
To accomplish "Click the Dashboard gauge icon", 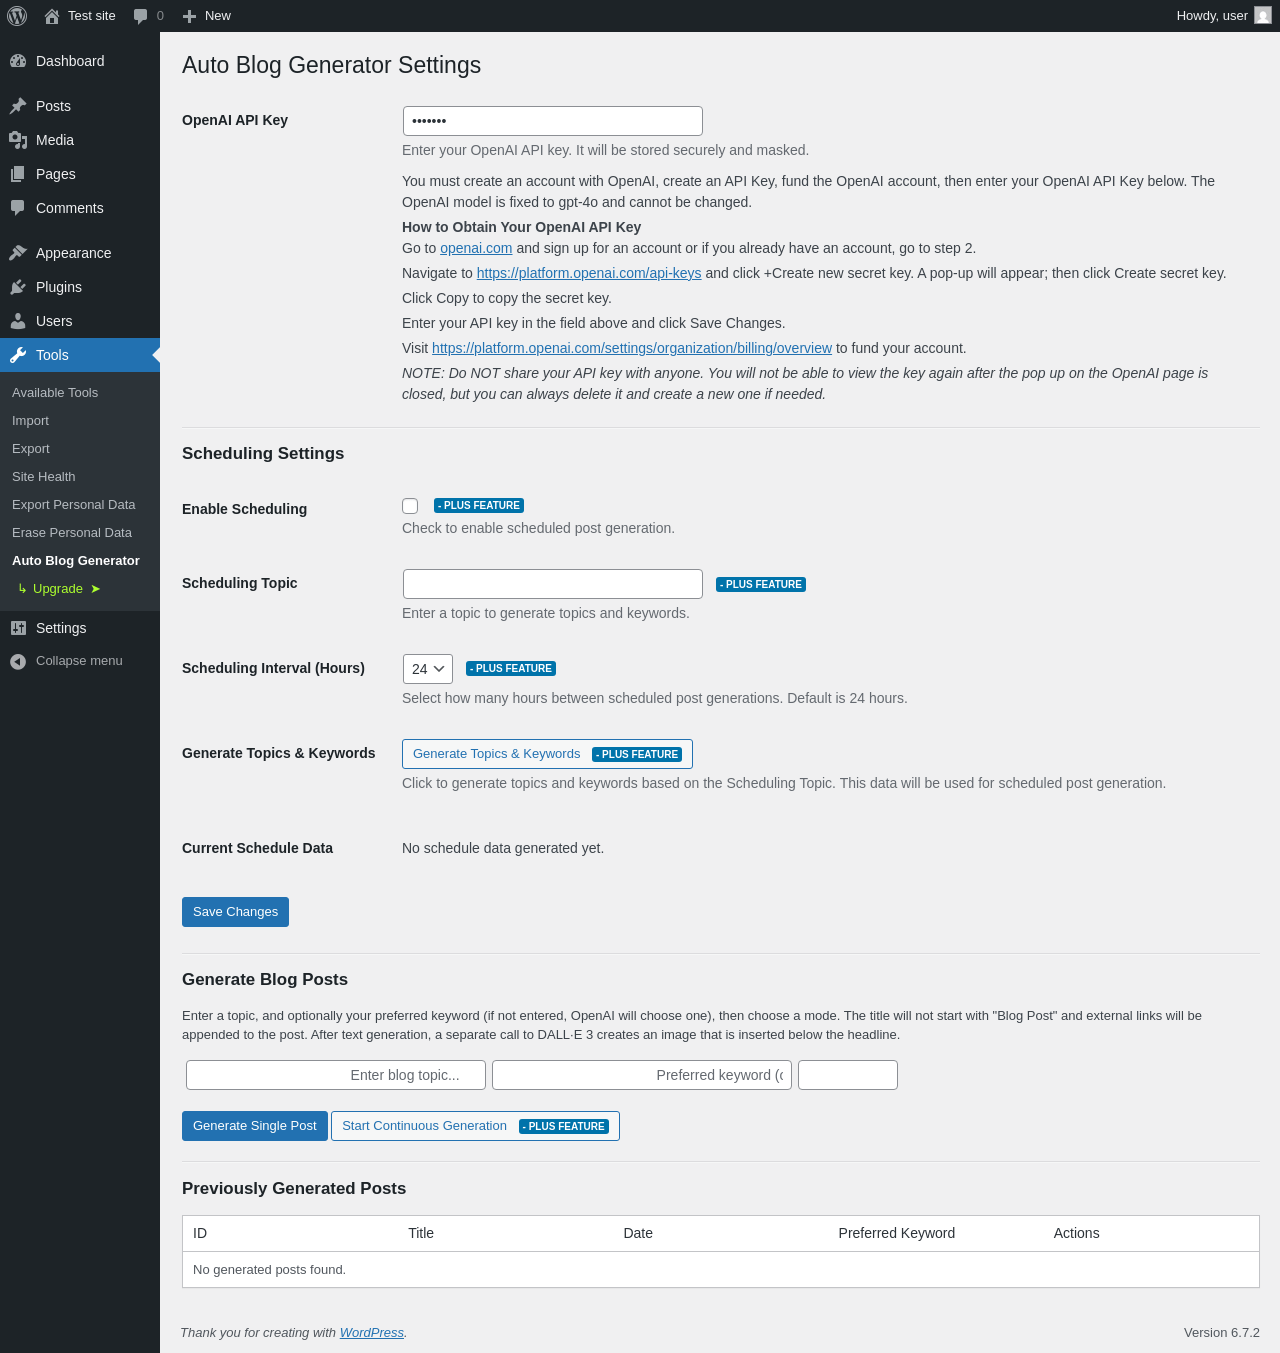I will pyautogui.click(x=18, y=61).
